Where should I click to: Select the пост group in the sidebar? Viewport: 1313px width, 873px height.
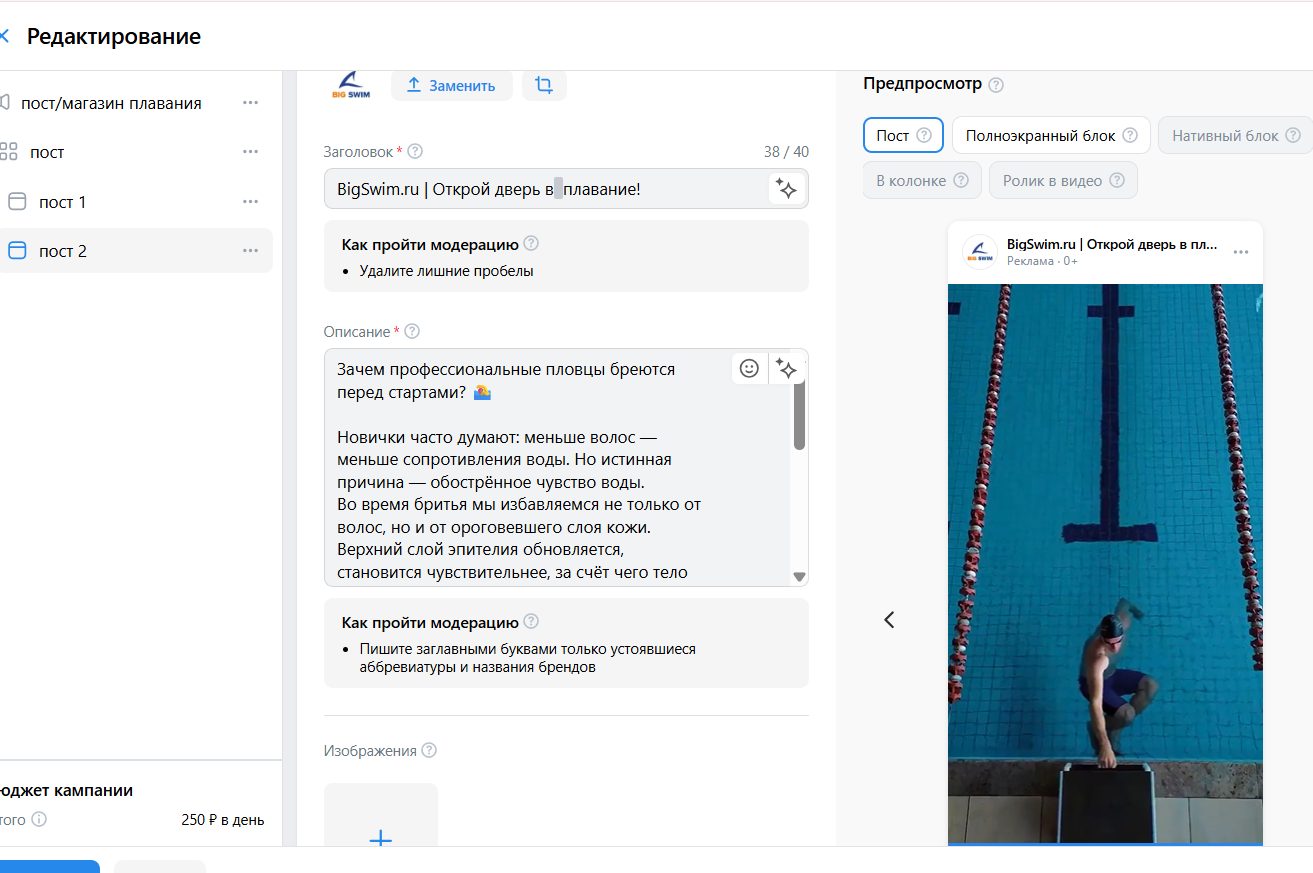click(47, 152)
